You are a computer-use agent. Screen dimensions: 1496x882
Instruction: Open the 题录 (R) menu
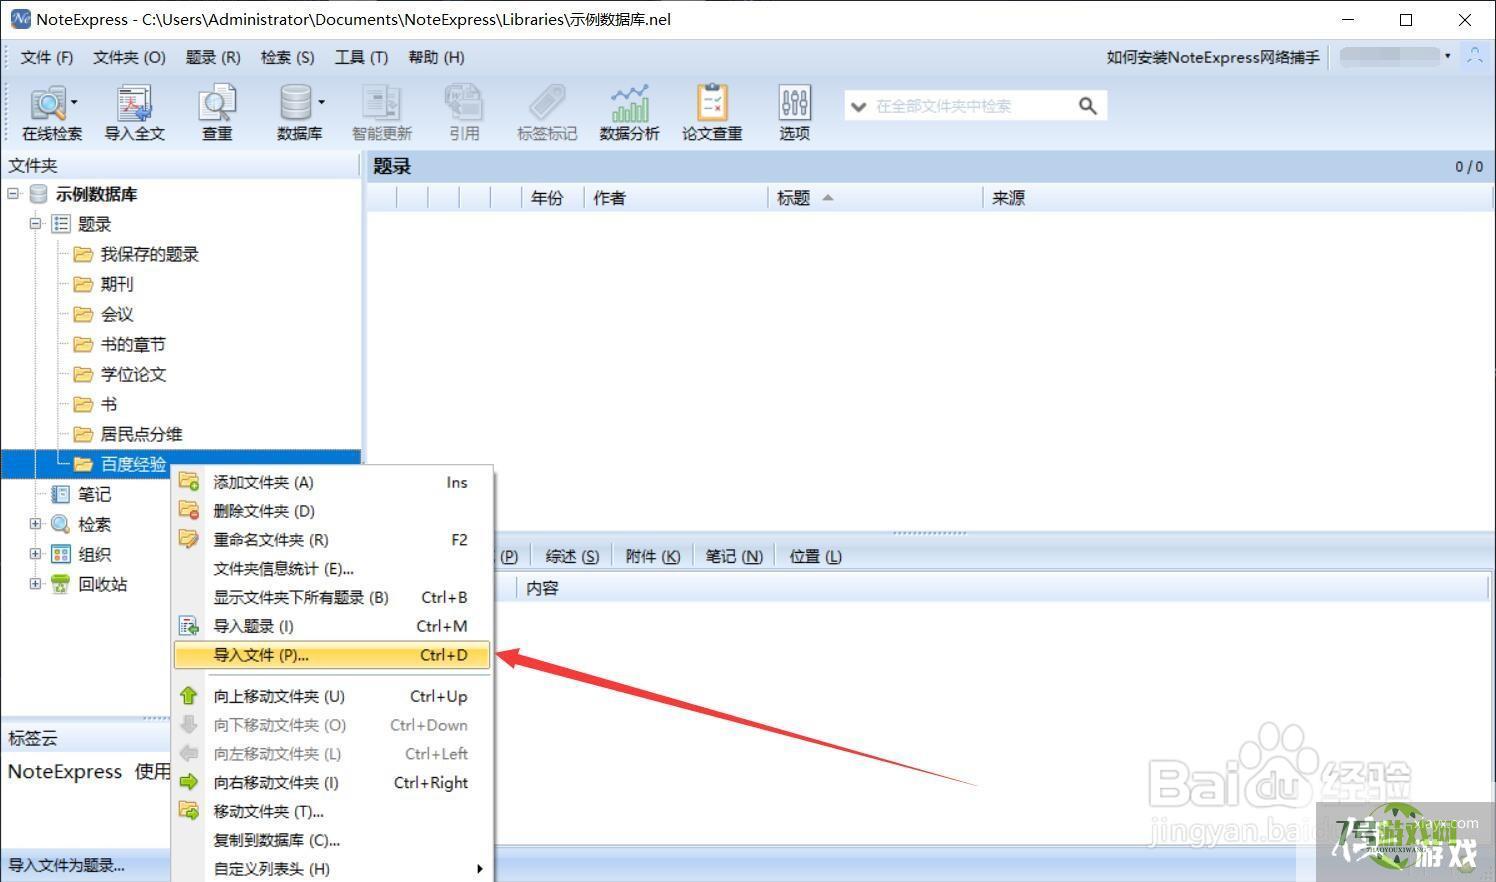(x=213, y=57)
